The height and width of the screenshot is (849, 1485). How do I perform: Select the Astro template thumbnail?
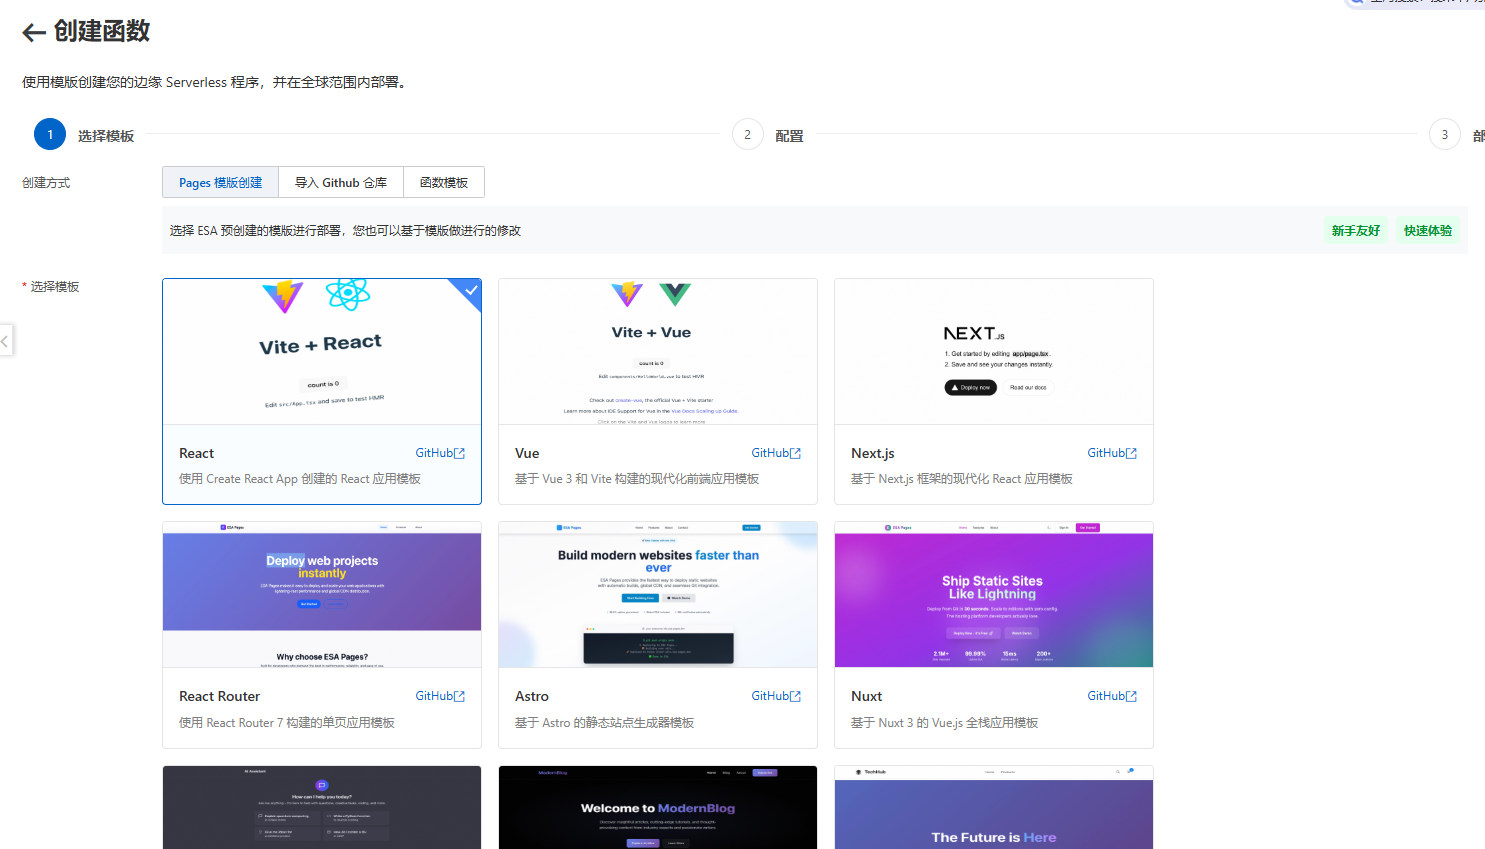point(657,595)
